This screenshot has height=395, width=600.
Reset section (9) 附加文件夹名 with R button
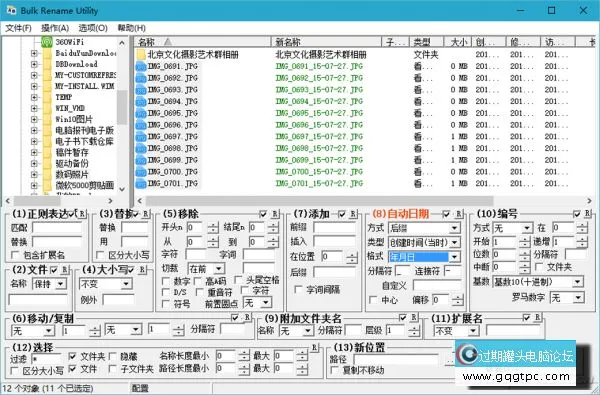[x=414, y=317]
